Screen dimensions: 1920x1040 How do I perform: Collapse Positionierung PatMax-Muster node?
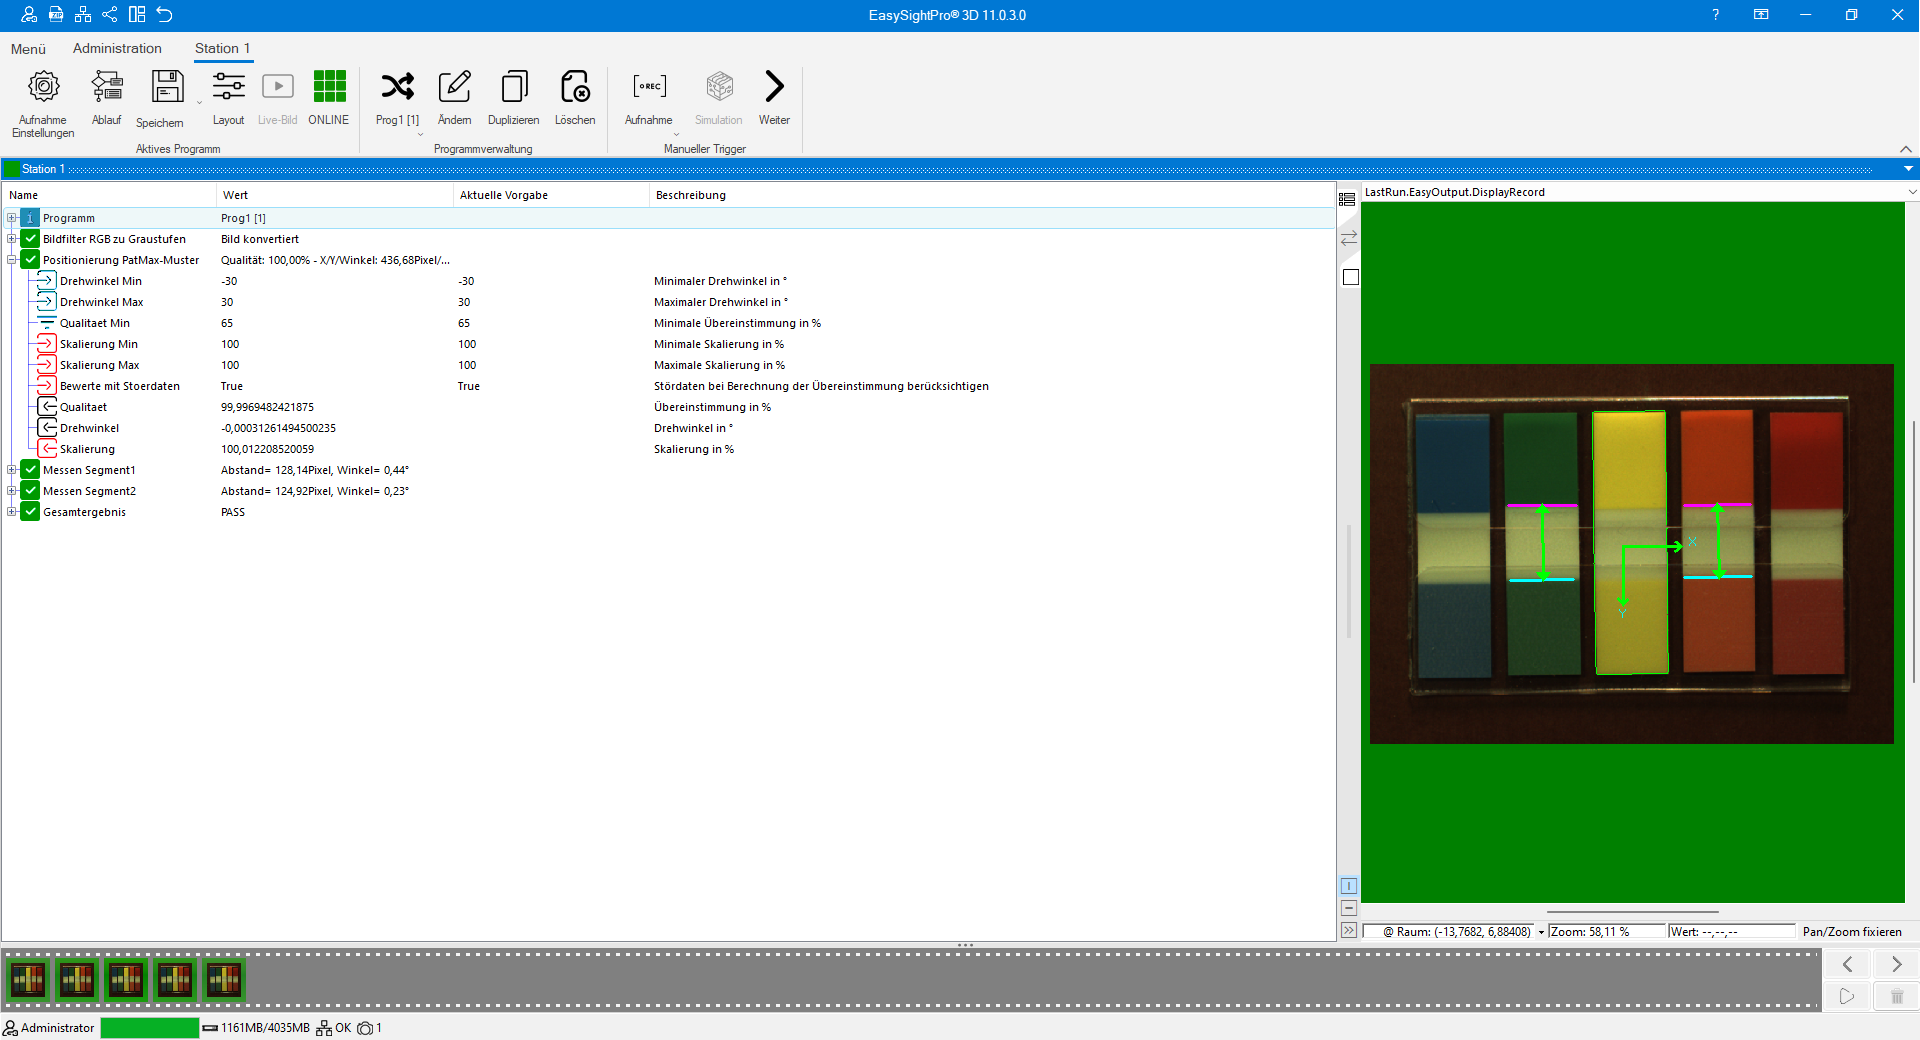click(11, 260)
